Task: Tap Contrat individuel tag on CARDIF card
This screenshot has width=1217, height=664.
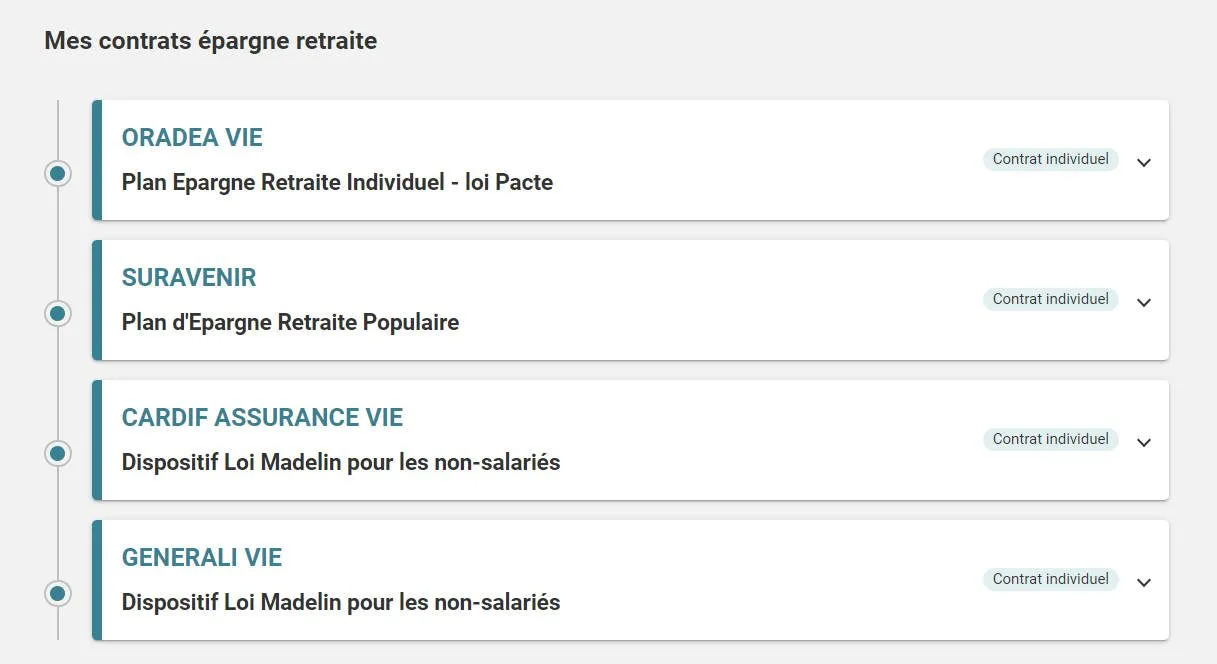Action: (x=1050, y=439)
